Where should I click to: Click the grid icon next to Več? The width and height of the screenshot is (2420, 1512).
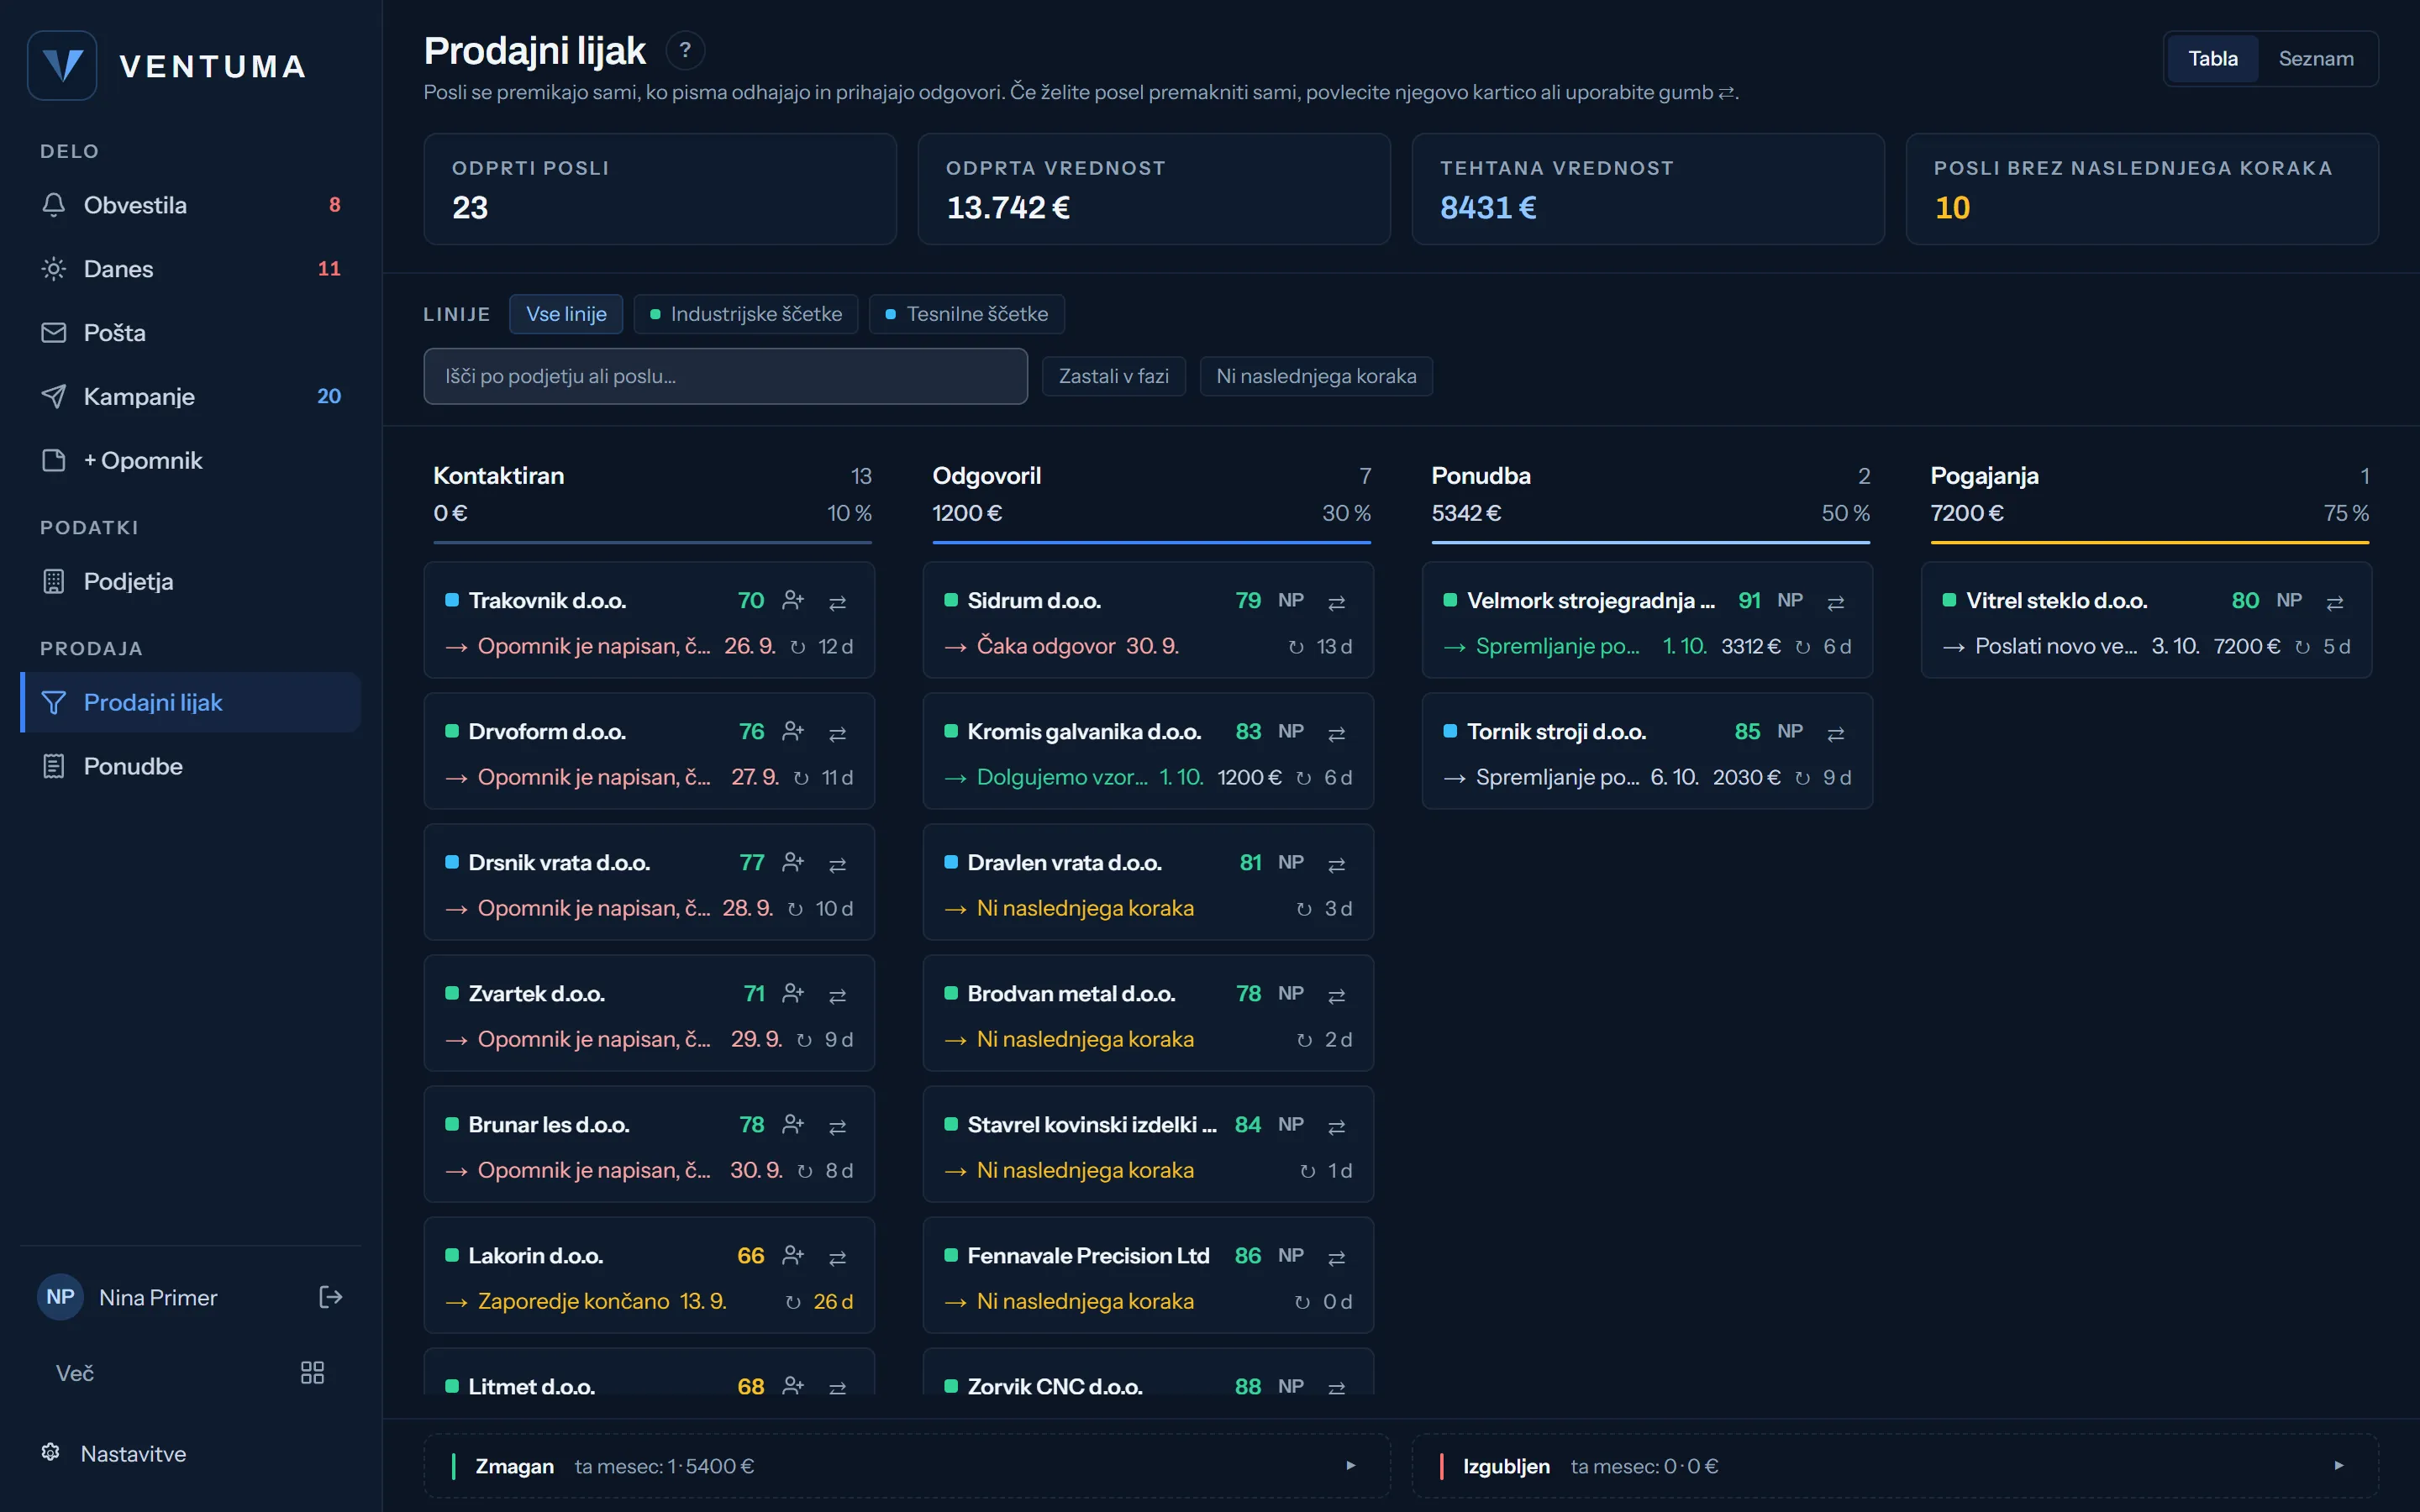312,1372
